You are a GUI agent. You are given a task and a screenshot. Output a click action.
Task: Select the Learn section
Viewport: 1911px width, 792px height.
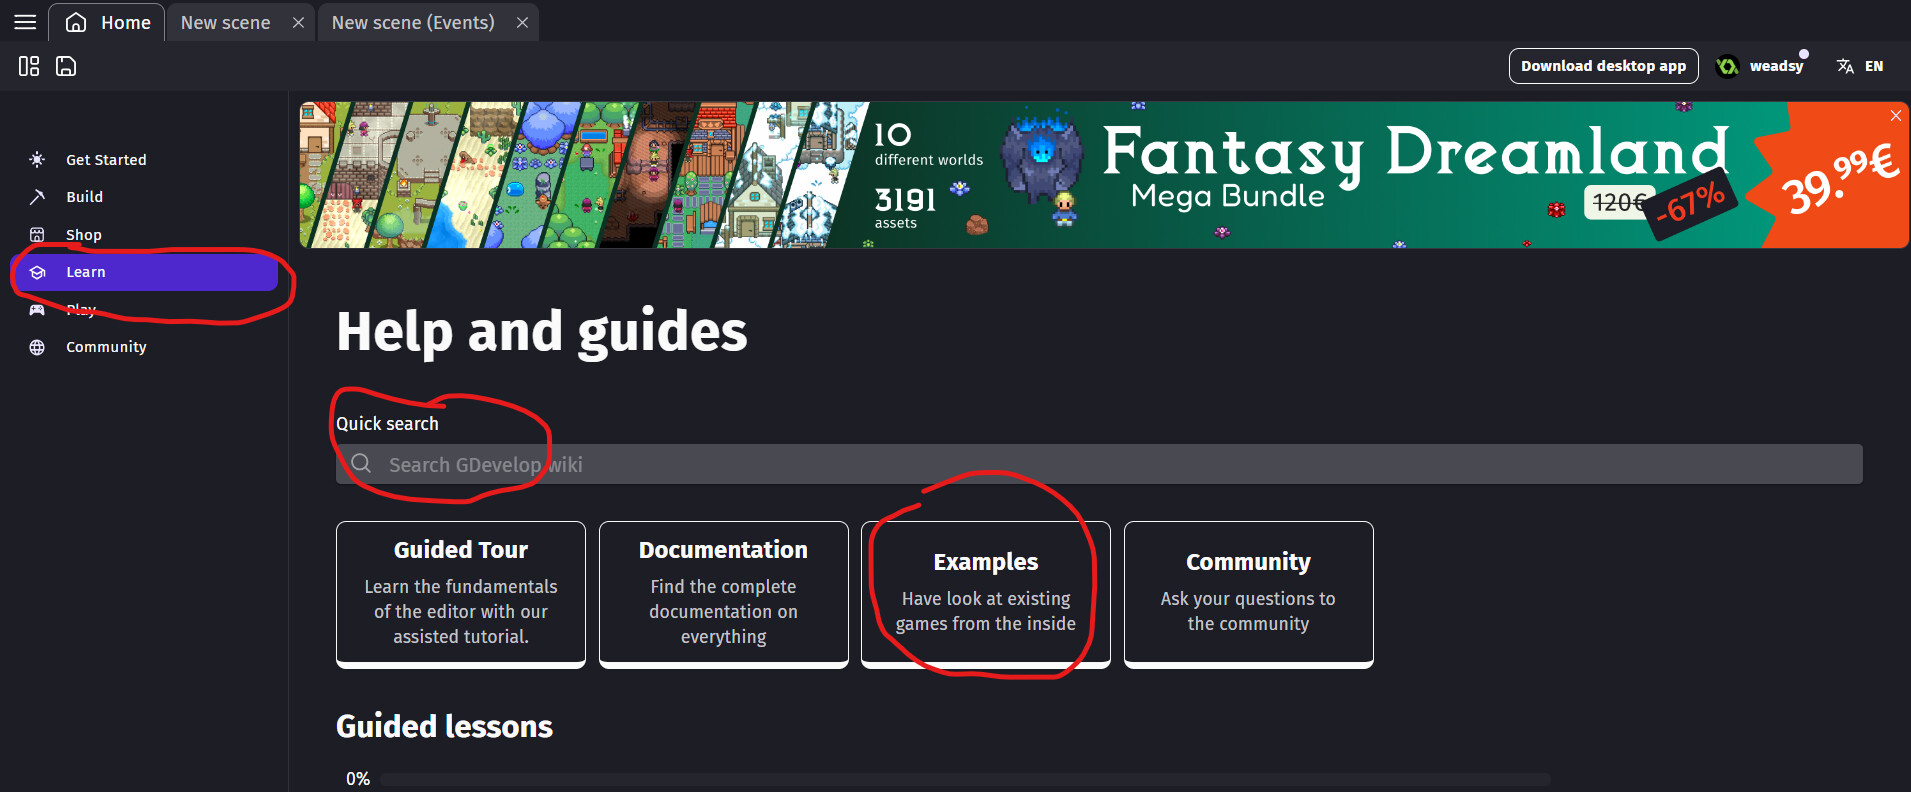pyautogui.click(x=146, y=272)
